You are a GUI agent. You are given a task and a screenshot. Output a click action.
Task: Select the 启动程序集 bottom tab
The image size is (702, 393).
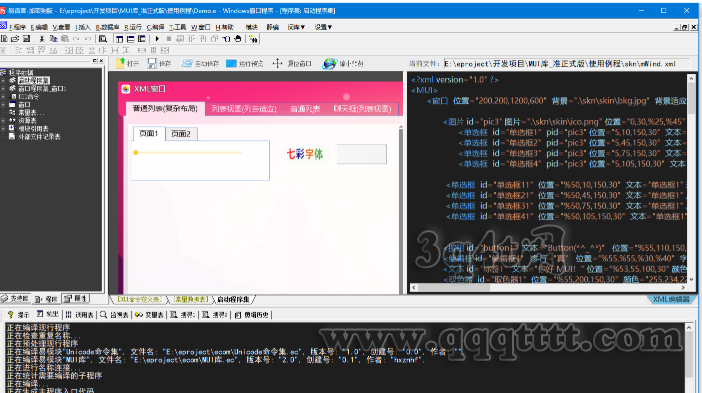[x=233, y=299]
